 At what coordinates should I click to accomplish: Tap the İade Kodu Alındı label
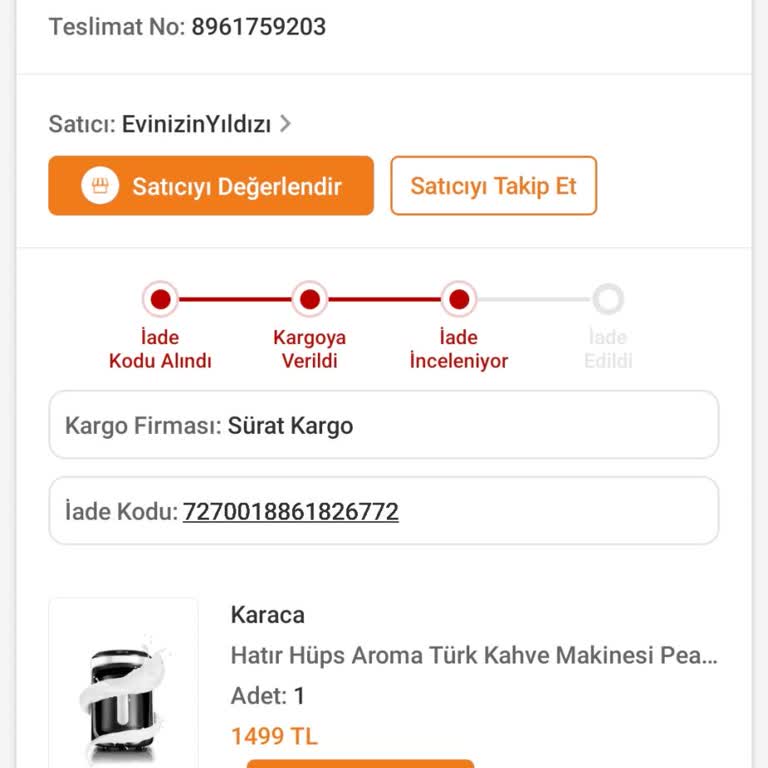coord(160,349)
